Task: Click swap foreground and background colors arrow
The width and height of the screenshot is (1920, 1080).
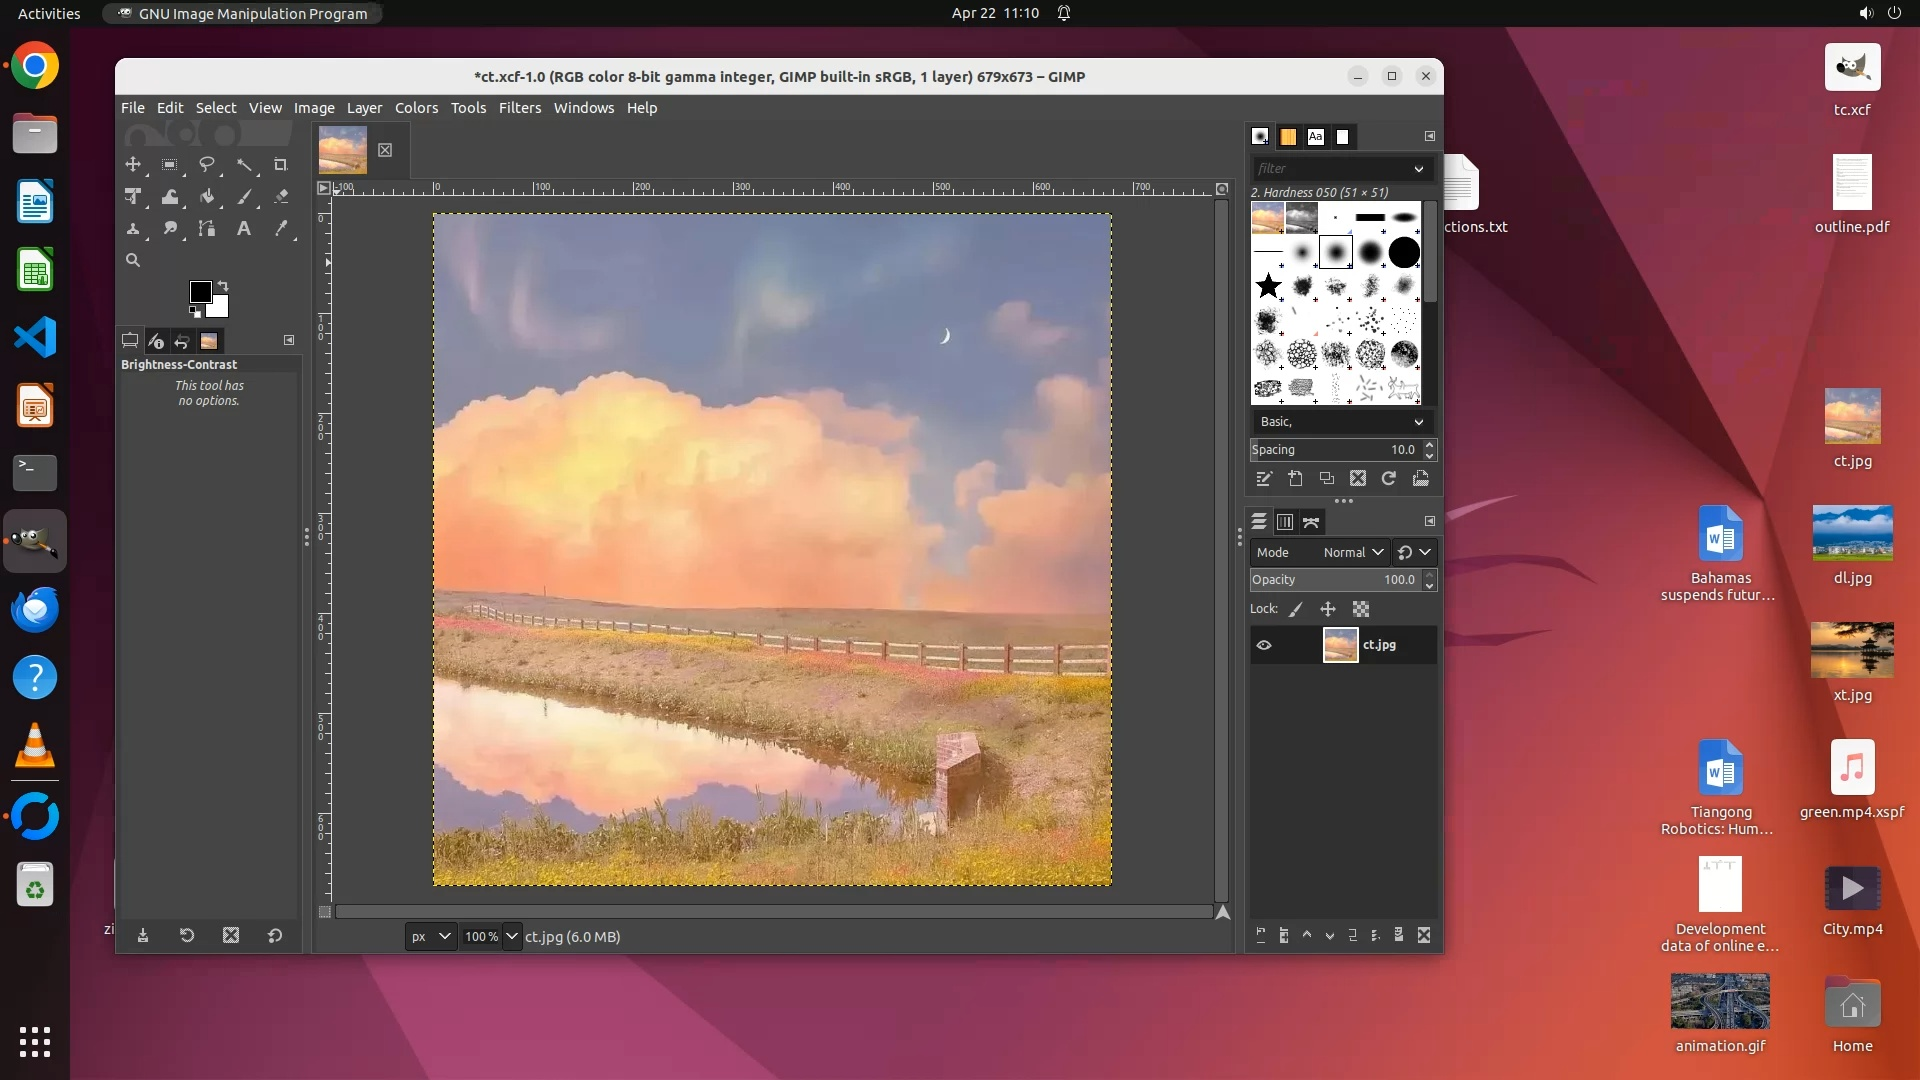Action: (x=223, y=285)
